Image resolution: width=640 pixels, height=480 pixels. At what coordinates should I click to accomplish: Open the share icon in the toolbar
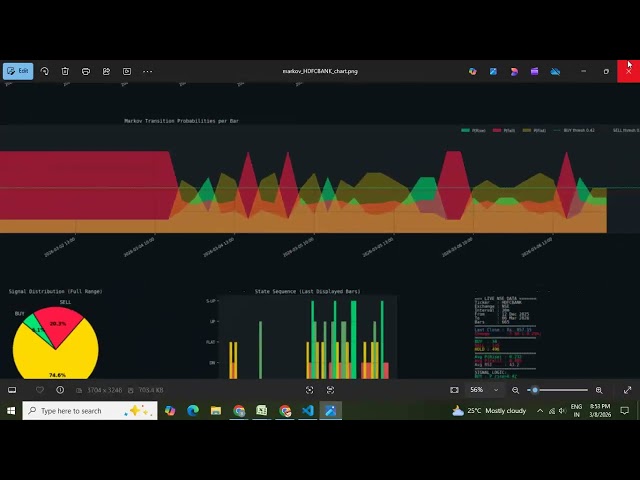[x=106, y=71]
